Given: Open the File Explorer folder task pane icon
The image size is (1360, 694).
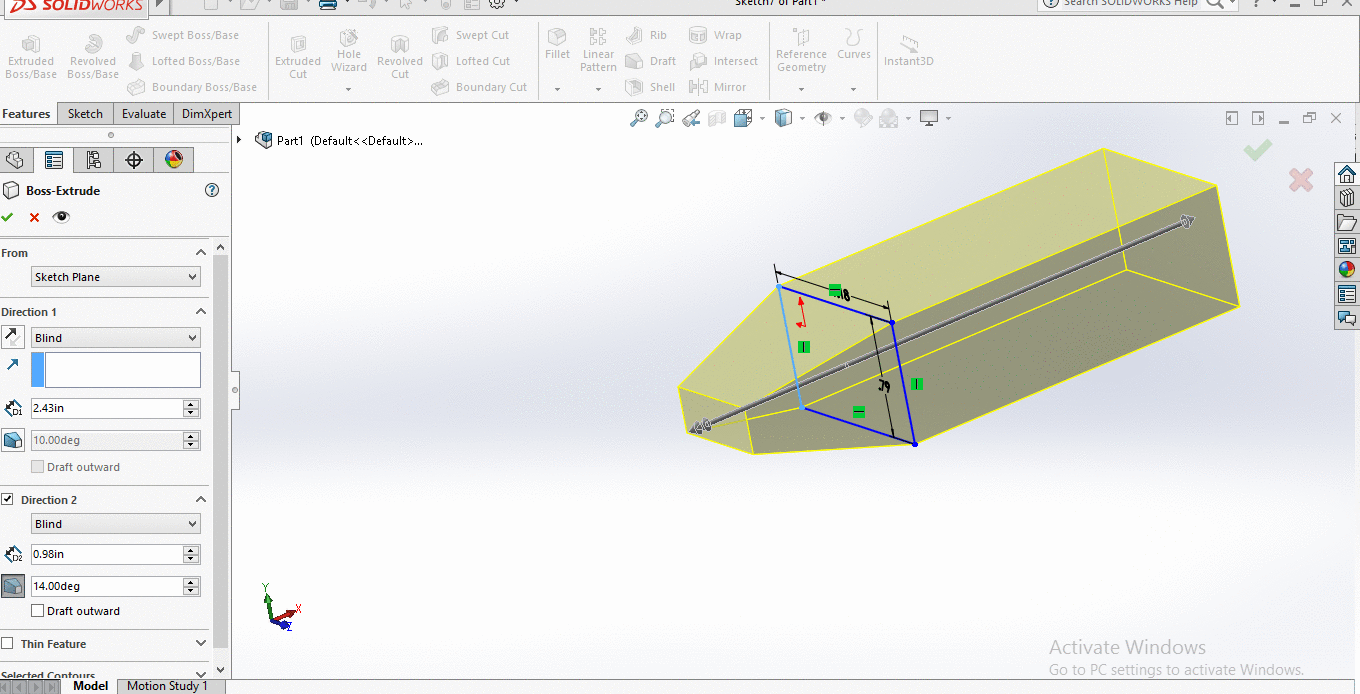Looking at the screenshot, I should pos(1347,221).
